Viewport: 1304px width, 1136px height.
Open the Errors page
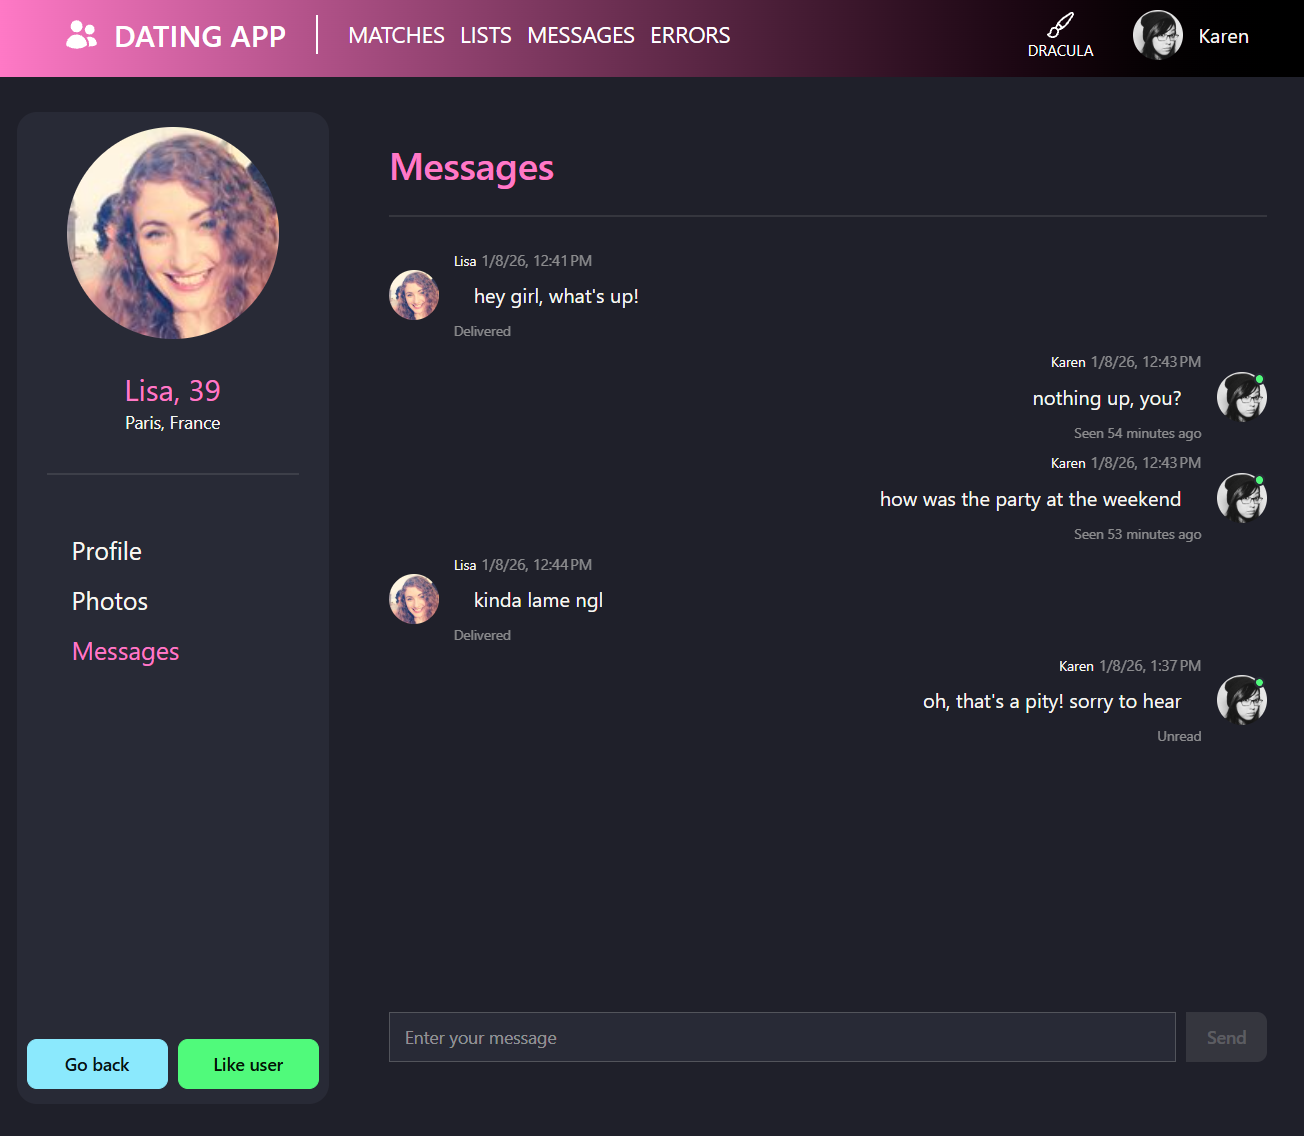690,36
